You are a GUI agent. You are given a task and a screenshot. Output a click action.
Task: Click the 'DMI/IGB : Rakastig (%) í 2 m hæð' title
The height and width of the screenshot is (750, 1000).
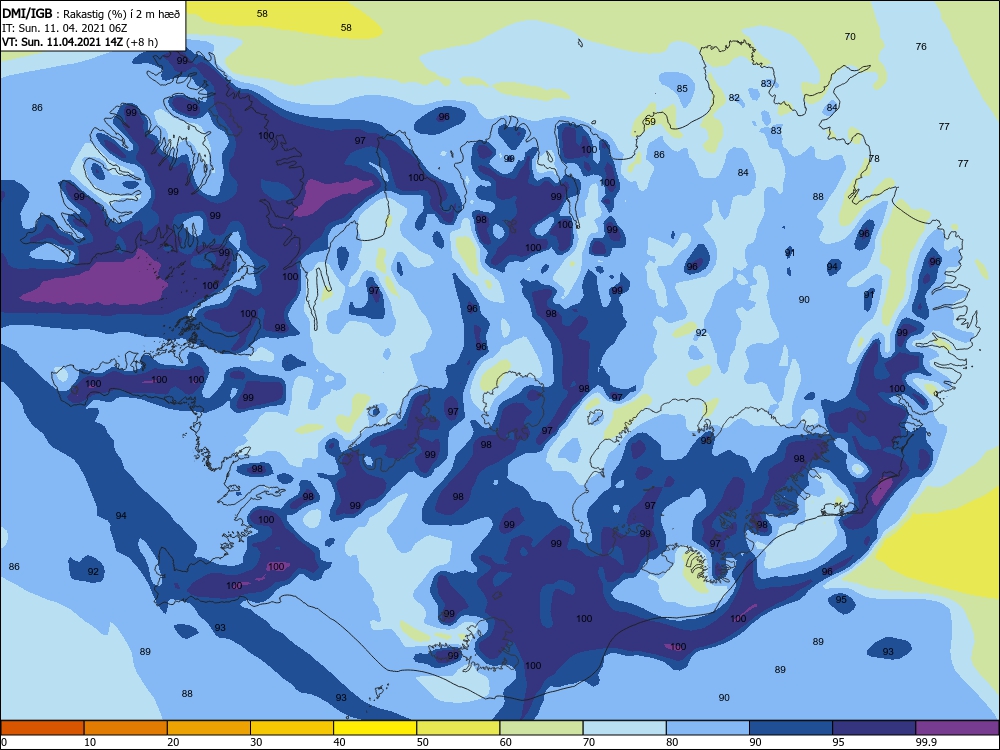pyautogui.click(x=91, y=13)
